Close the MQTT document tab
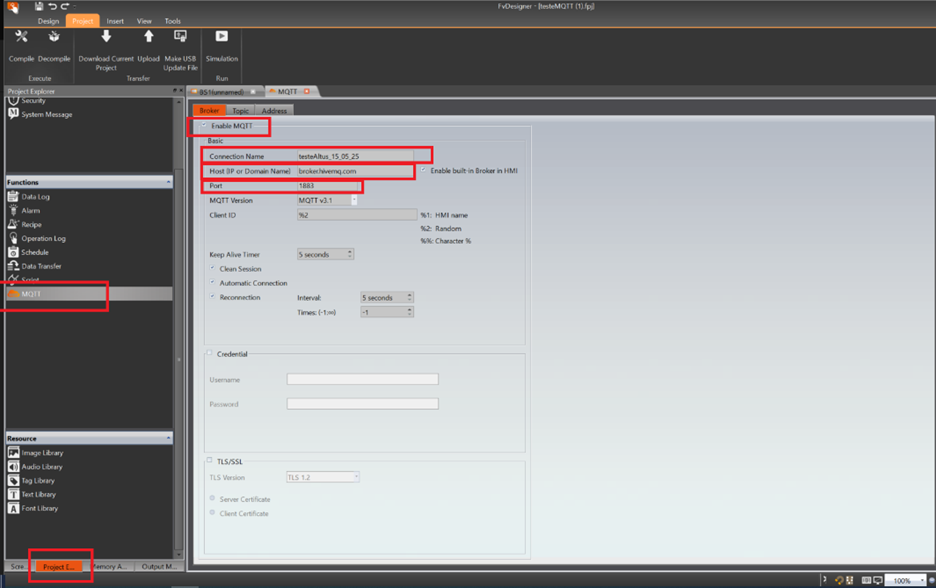 tap(307, 91)
